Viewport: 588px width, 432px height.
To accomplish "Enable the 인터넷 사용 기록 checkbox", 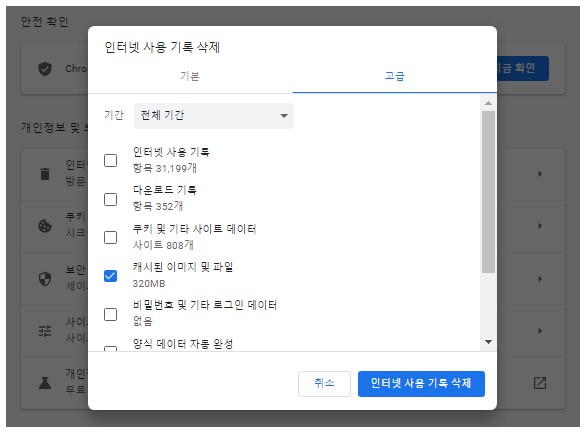I will pos(110,160).
